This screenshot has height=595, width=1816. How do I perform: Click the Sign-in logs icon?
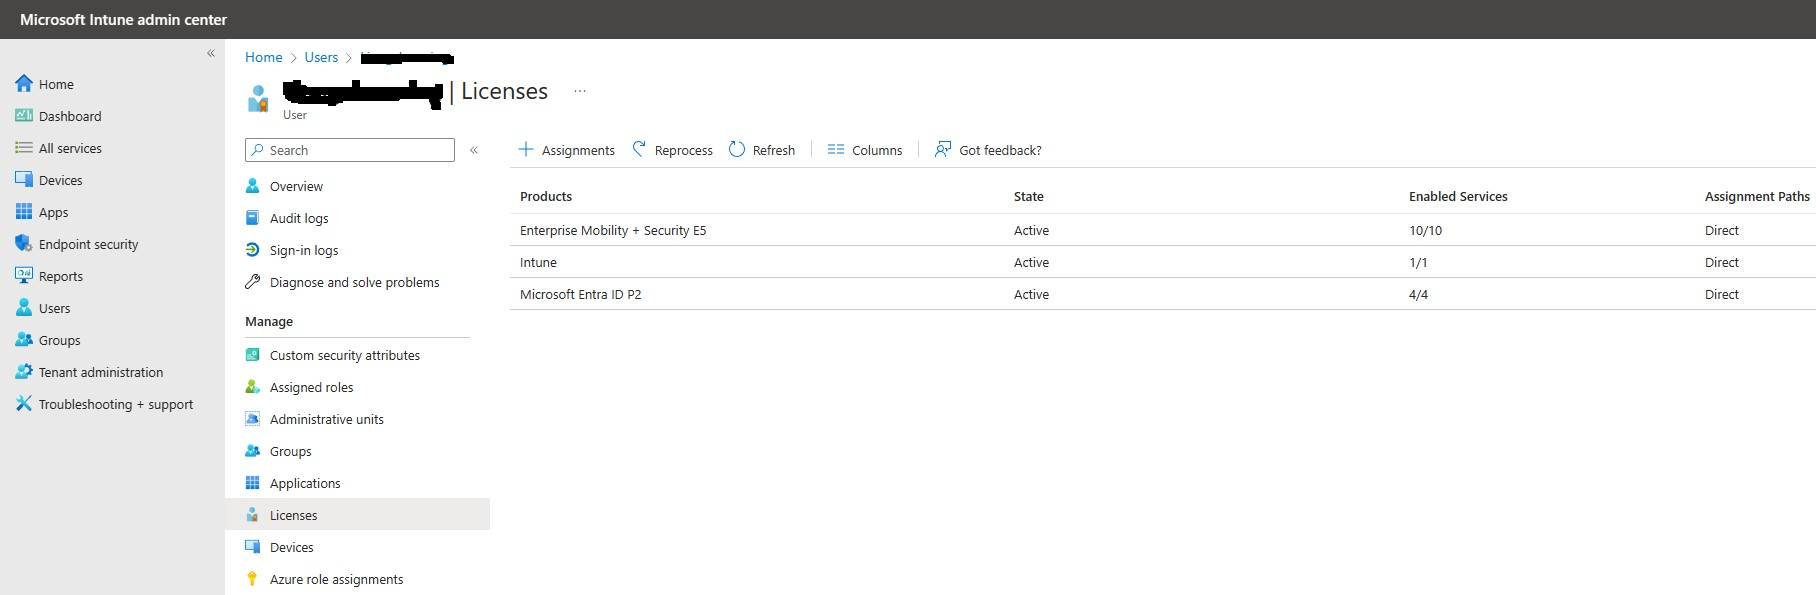(x=253, y=250)
